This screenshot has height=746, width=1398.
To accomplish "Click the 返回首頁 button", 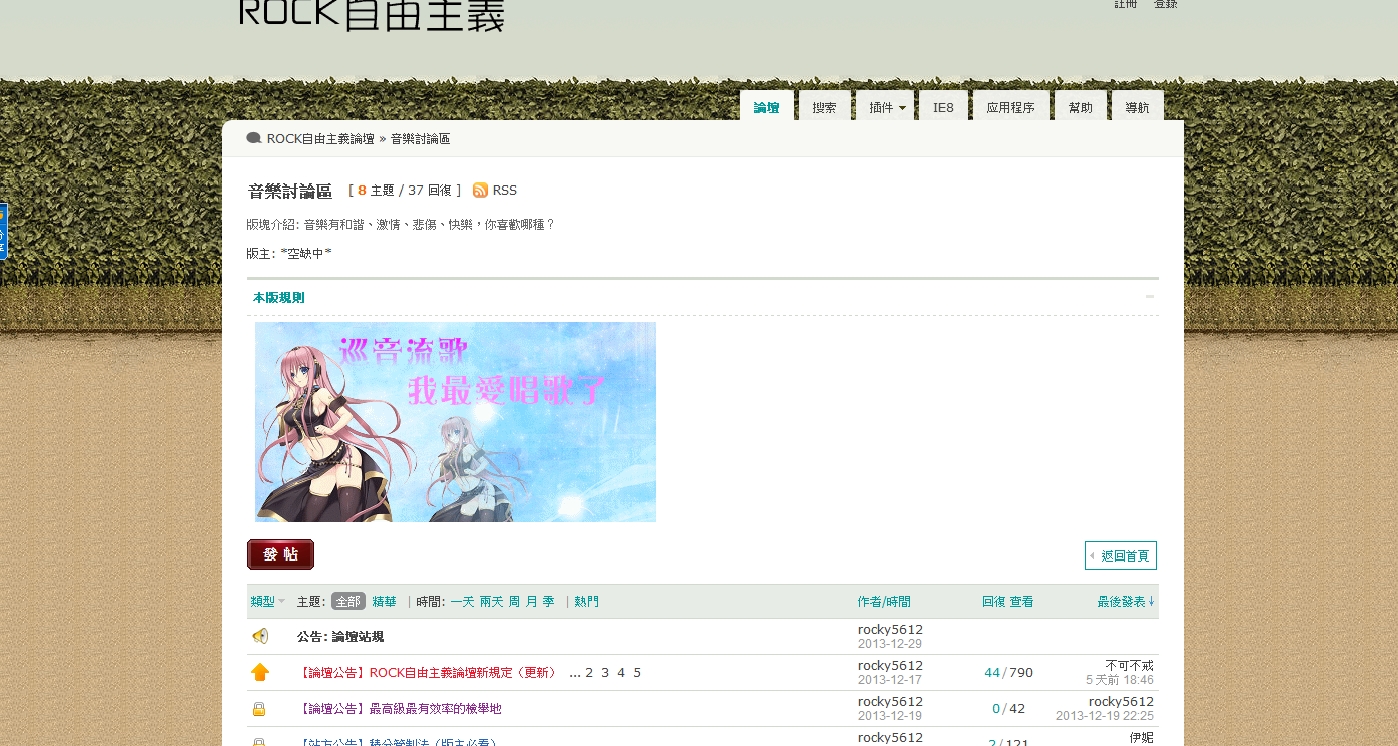I will coord(1121,556).
